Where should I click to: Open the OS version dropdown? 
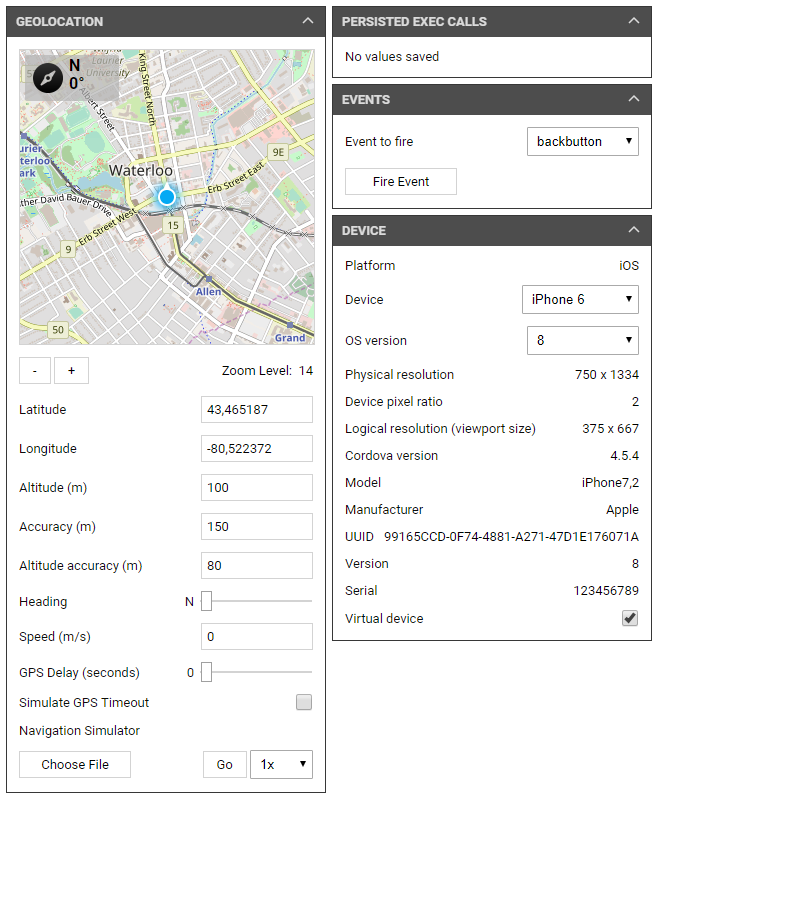(582, 340)
